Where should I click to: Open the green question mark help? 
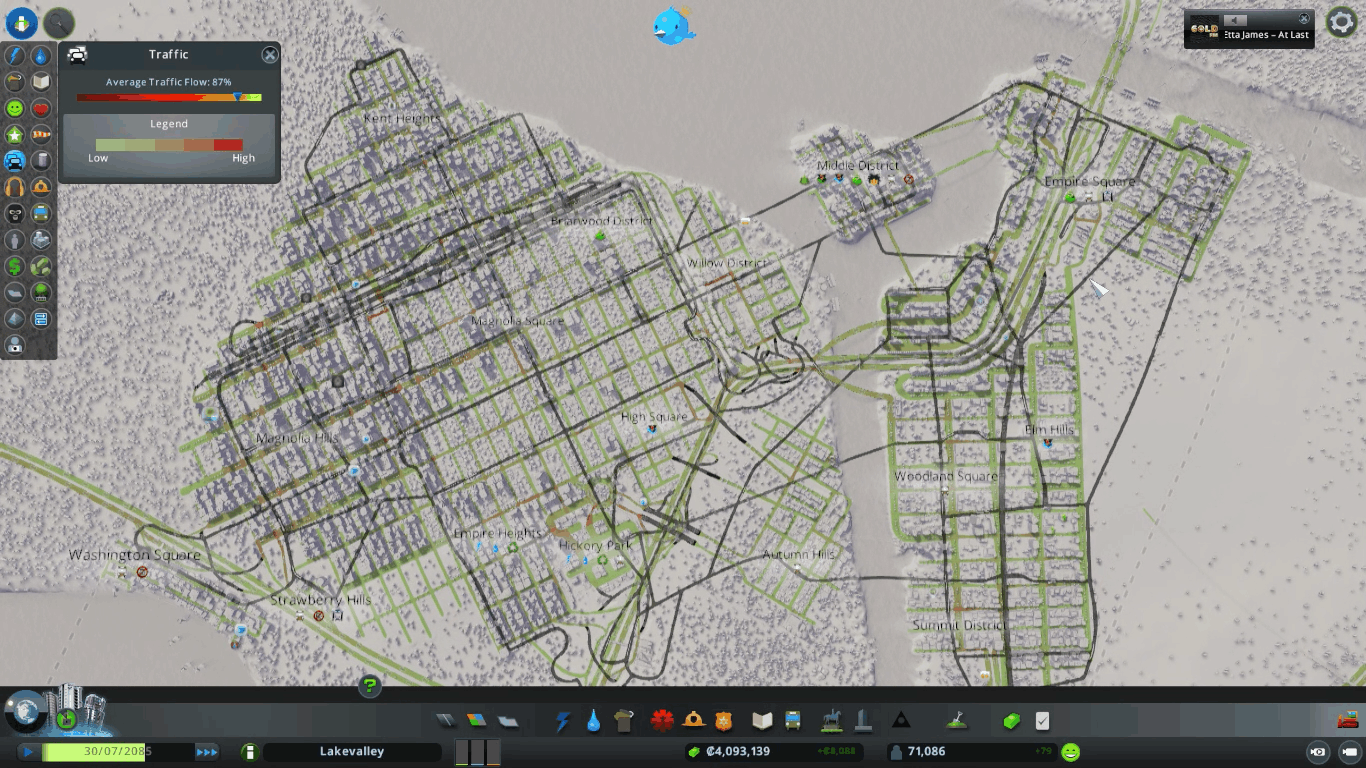click(x=370, y=685)
